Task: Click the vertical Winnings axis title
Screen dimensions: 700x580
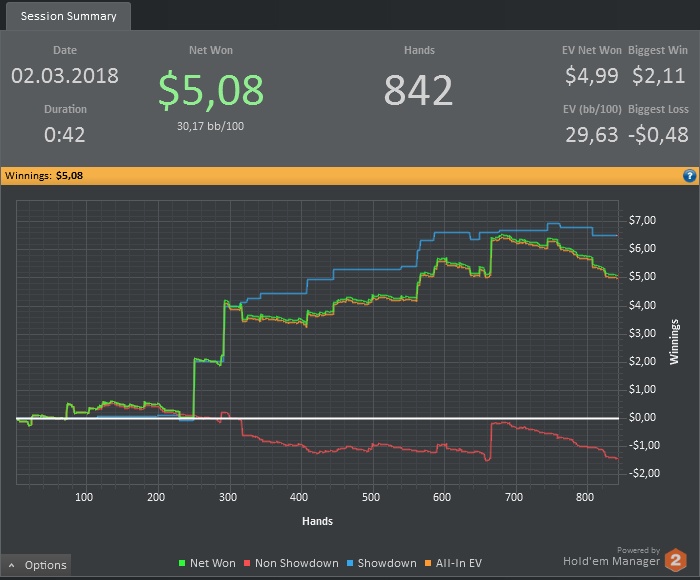Action: [674, 342]
